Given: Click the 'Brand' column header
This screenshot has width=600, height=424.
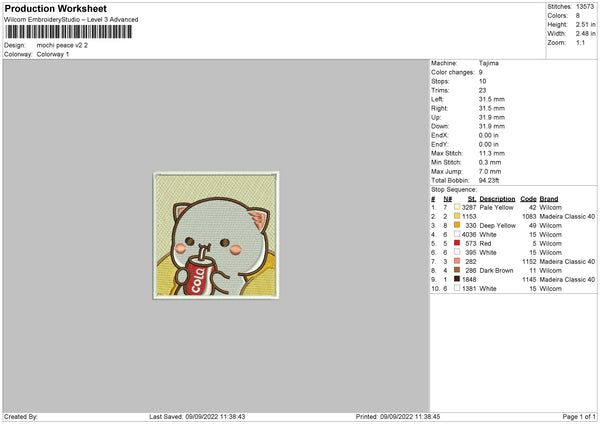Looking at the screenshot, I should (x=549, y=199).
